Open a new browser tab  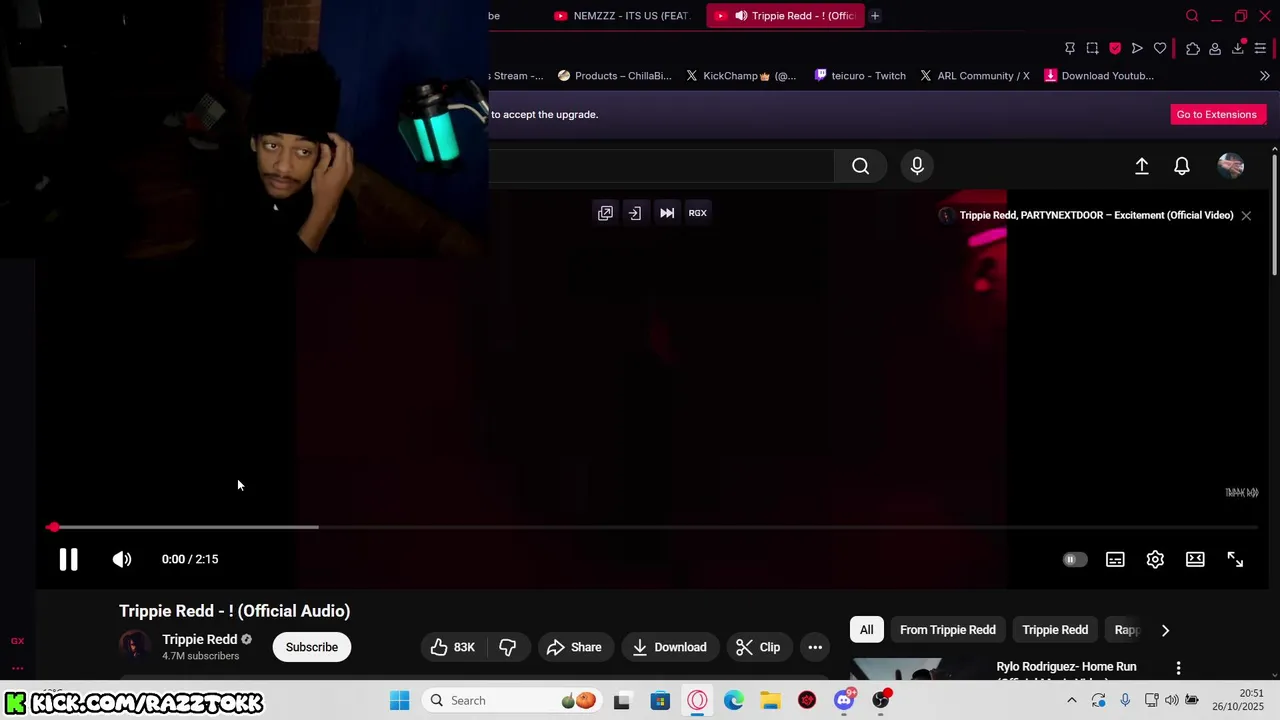point(875,16)
